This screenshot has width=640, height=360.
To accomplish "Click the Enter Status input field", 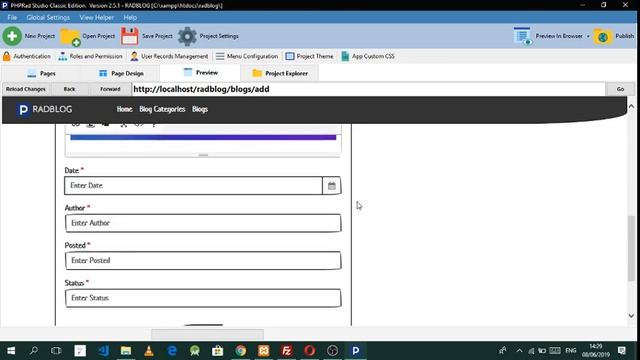I will click(x=203, y=298).
